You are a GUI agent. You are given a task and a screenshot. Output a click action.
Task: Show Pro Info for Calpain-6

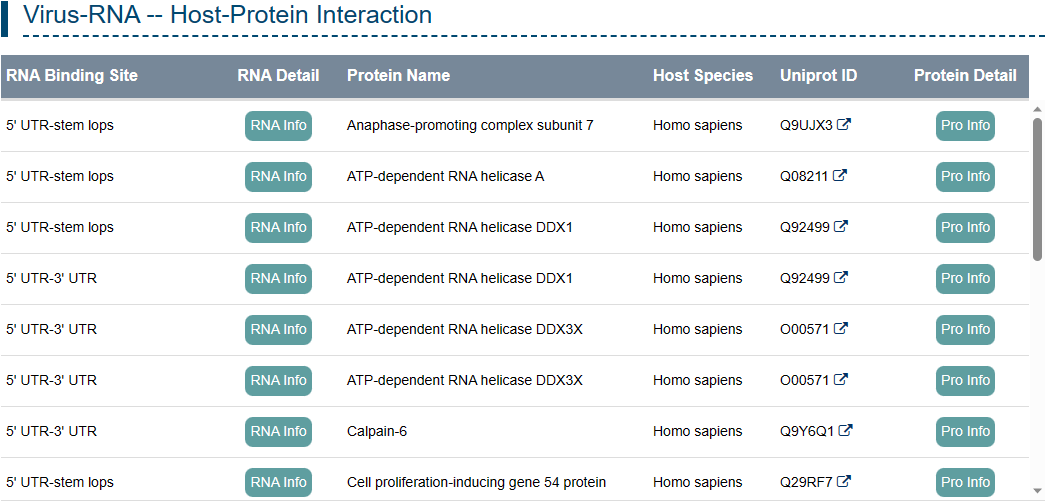(x=965, y=432)
